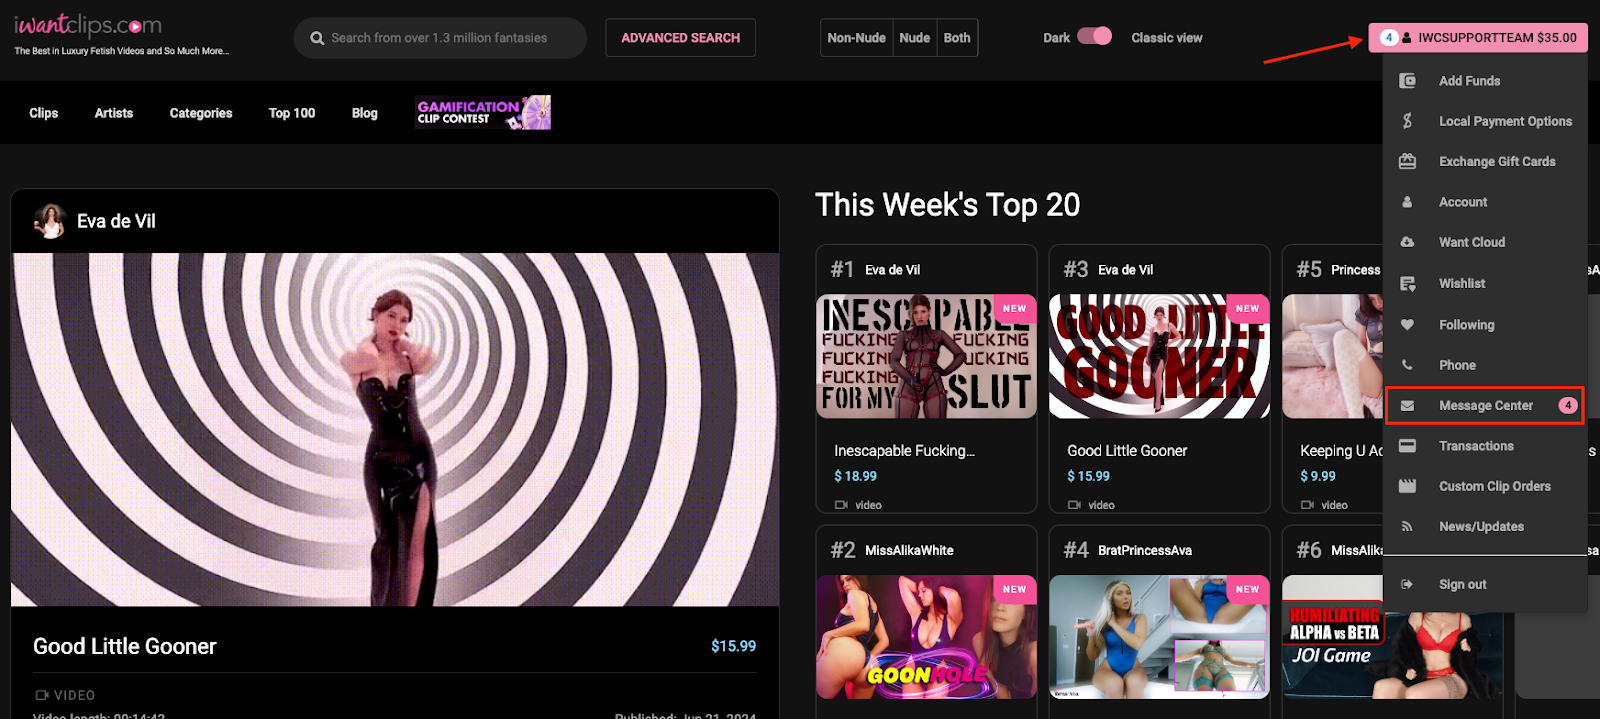Go to the Top 100 page

click(292, 113)
